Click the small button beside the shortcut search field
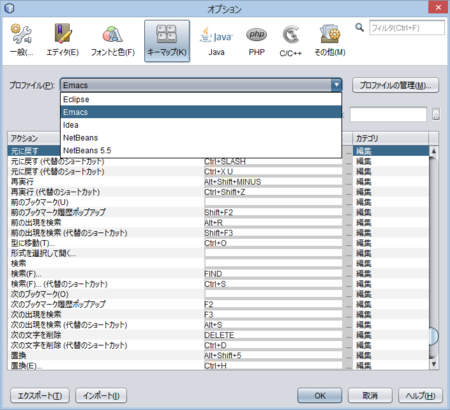Viewport: 450px width, 410px height. [436, 114]
